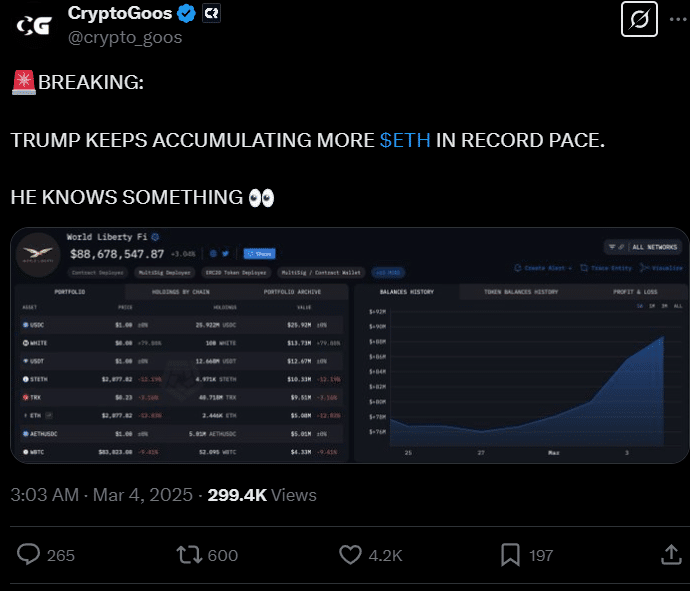Click the reply speech bubble icon
This screenshot has width=690, height=591.
point(30,554)
